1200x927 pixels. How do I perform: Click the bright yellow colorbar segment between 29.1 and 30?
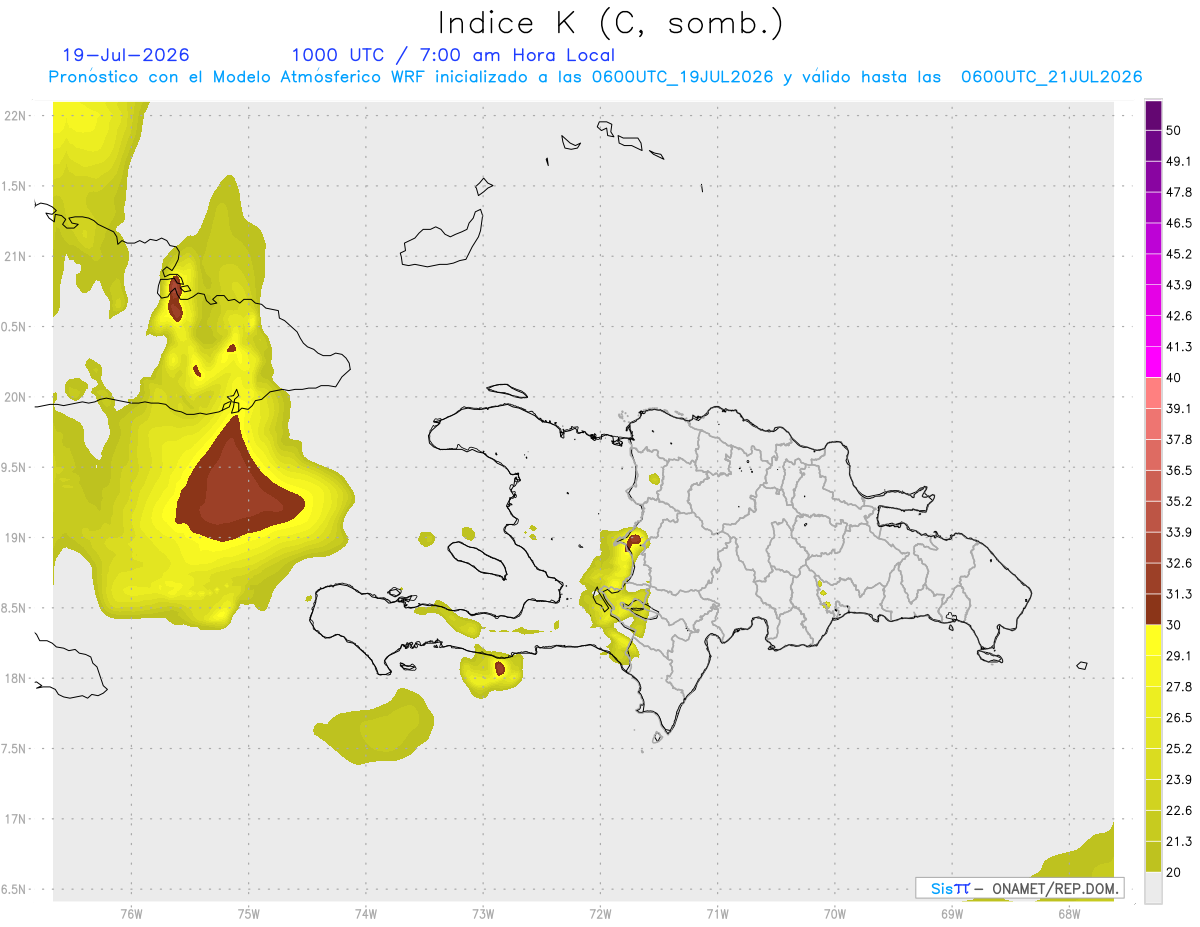coord(1153,640)
